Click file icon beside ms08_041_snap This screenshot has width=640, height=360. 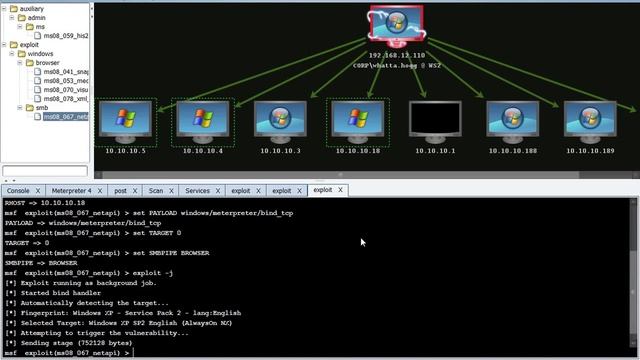(x=38, y=71)
